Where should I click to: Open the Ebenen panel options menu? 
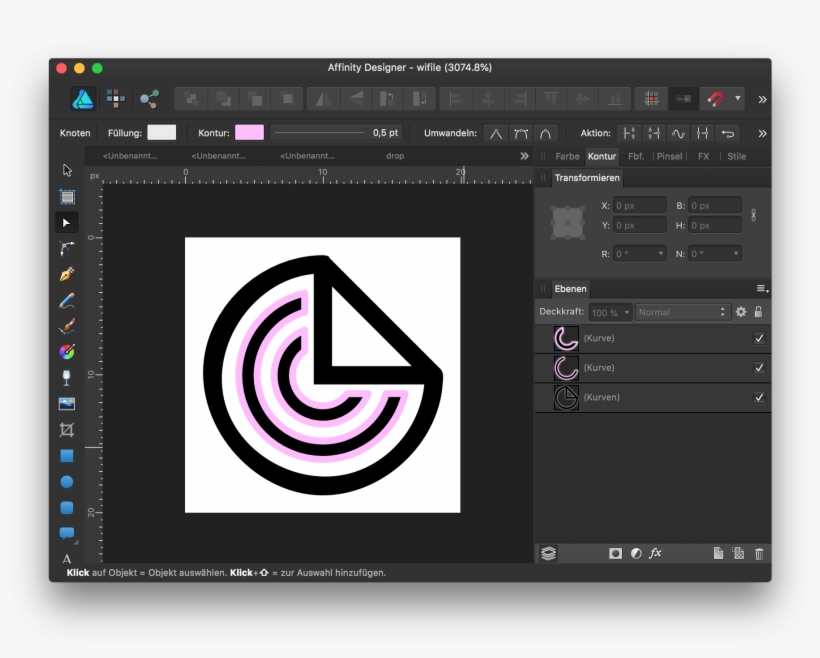pyautogui.click(x=762, y=288)
